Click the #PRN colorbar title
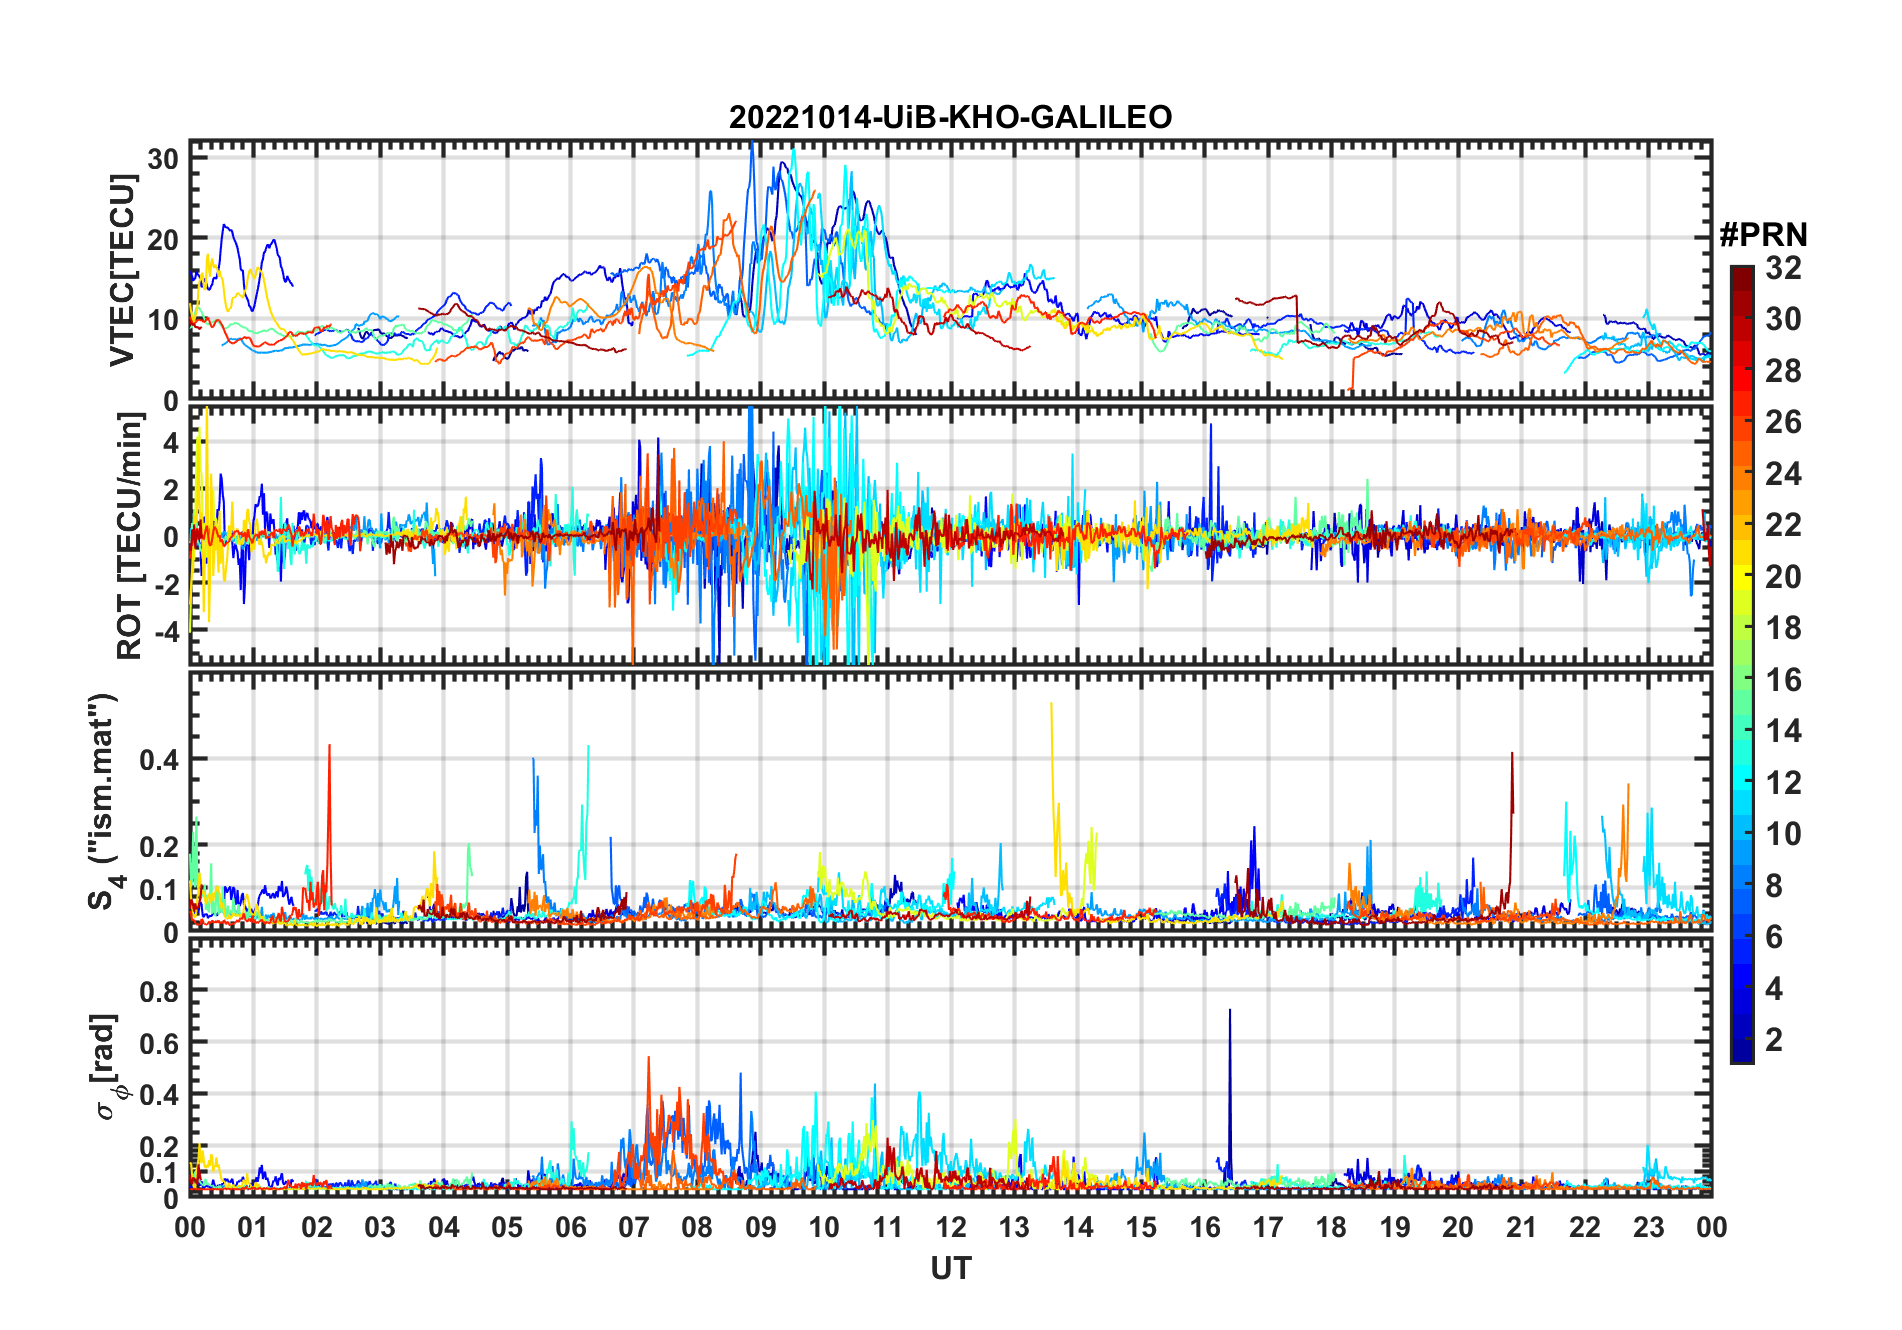Viewport: 1902px width, 1330px height. 1763,235
